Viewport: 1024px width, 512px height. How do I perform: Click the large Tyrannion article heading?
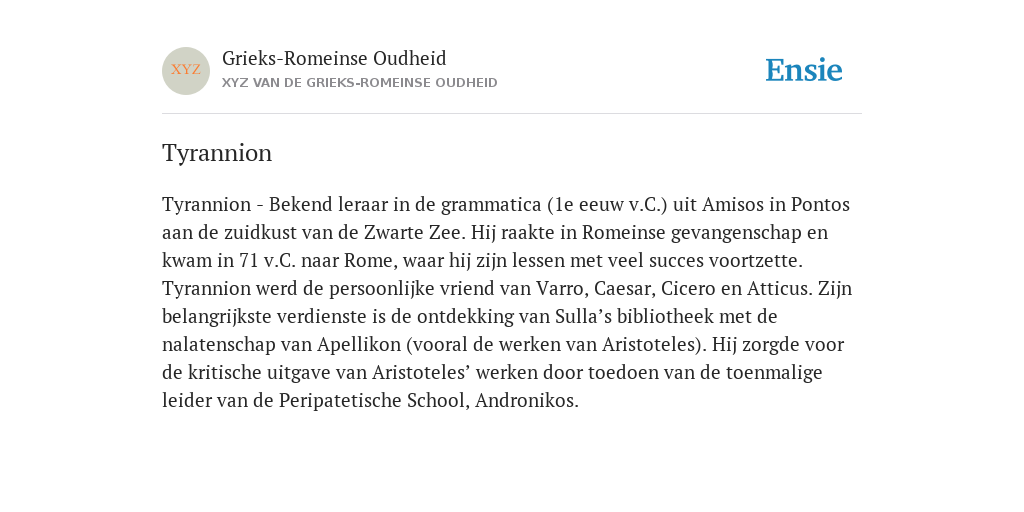pyautogui.click(x=217, y=153)
